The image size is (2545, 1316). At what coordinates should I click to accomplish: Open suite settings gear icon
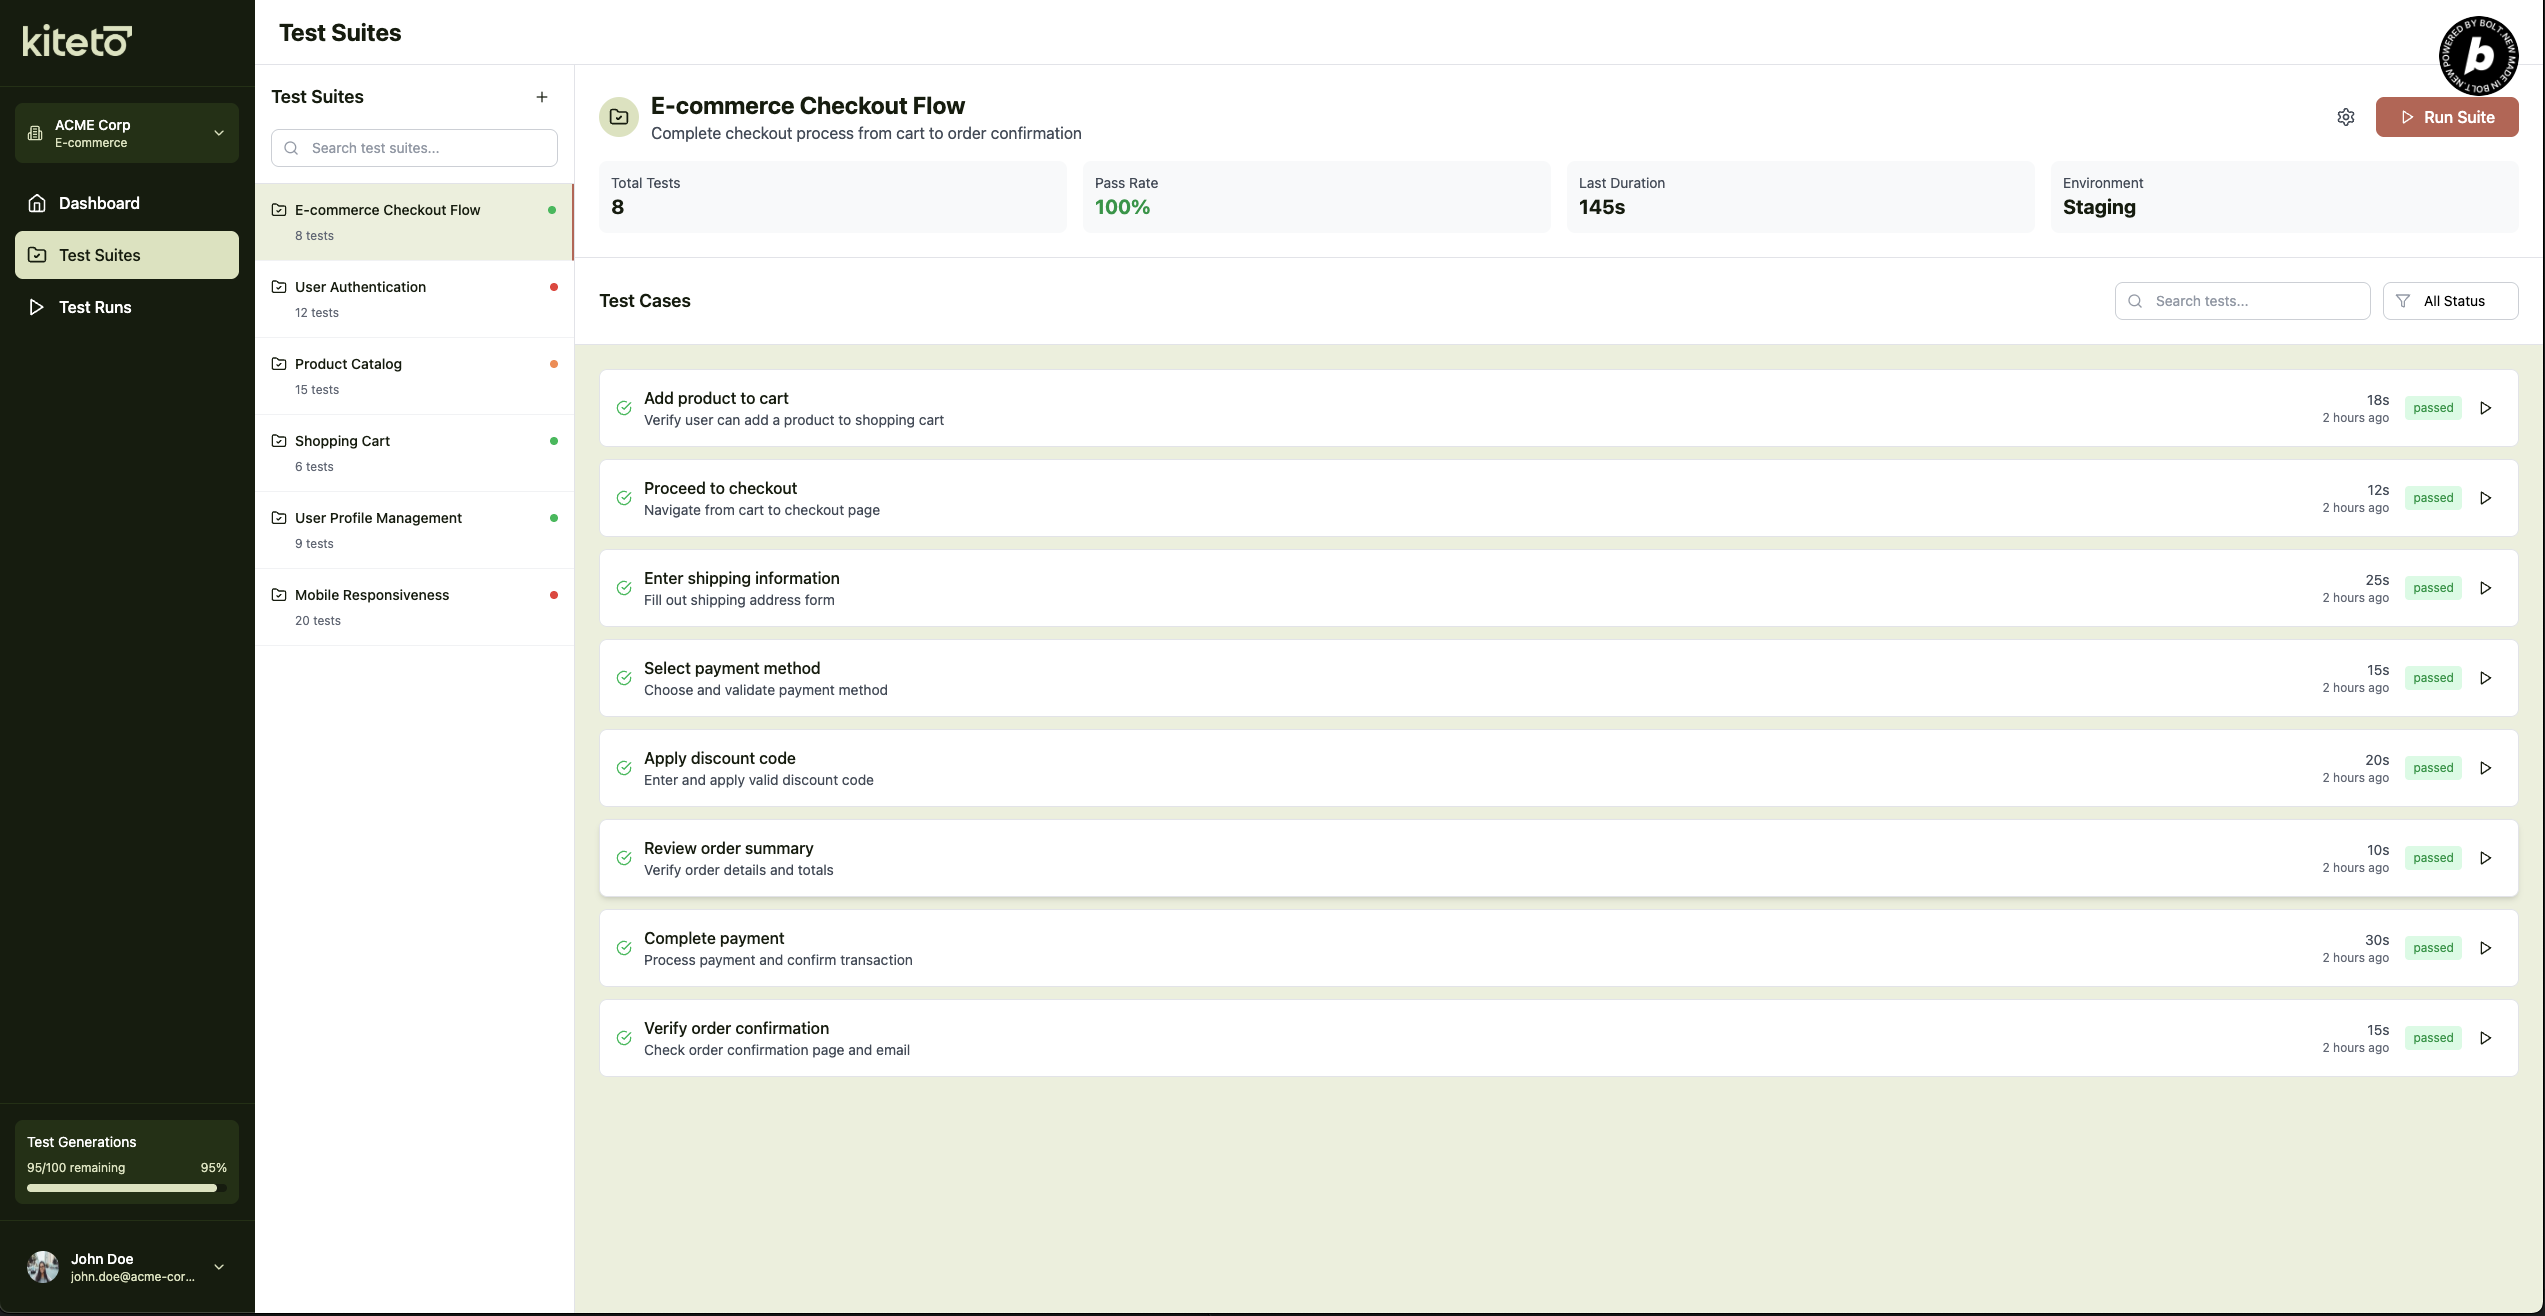(x=2345, y=117)
